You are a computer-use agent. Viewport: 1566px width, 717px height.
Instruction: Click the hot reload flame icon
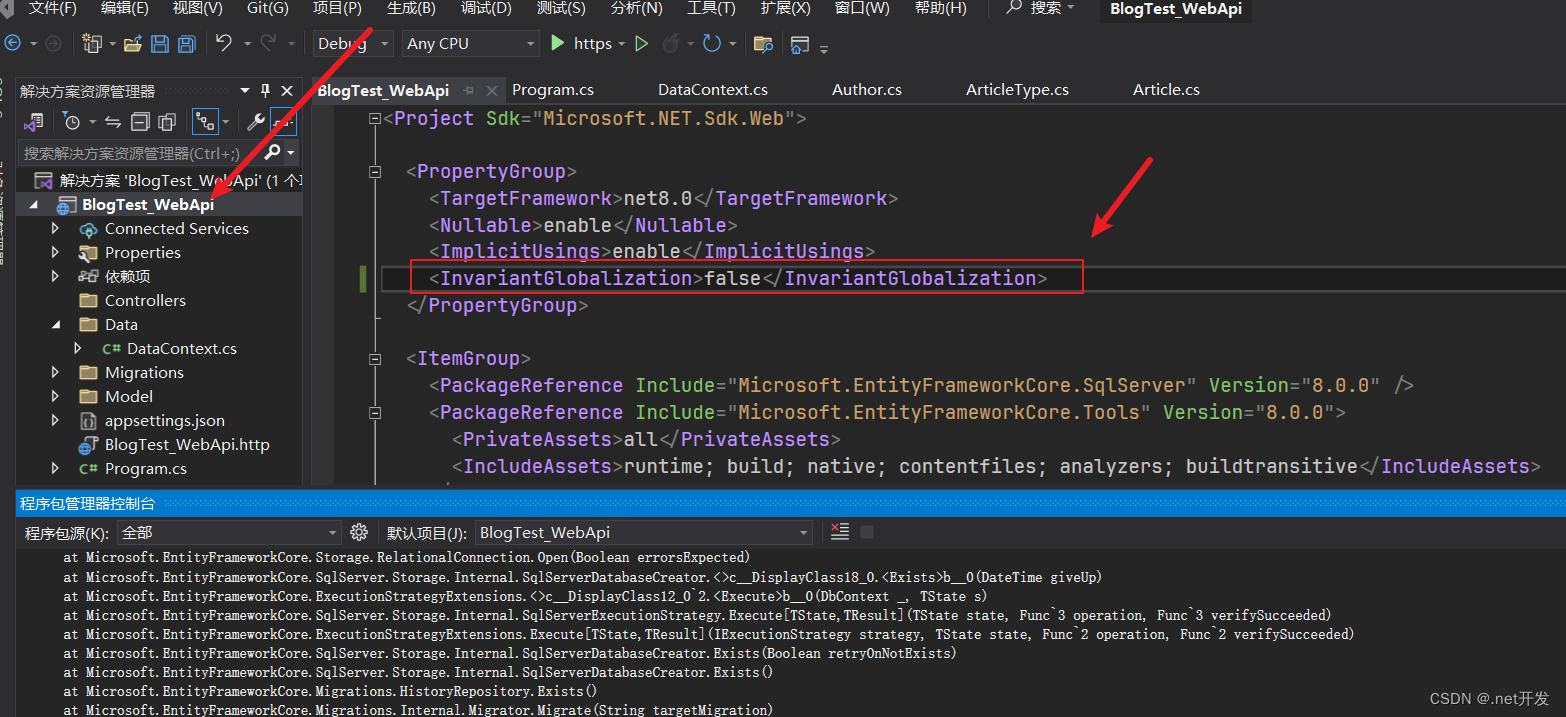[x=671, y=43]
